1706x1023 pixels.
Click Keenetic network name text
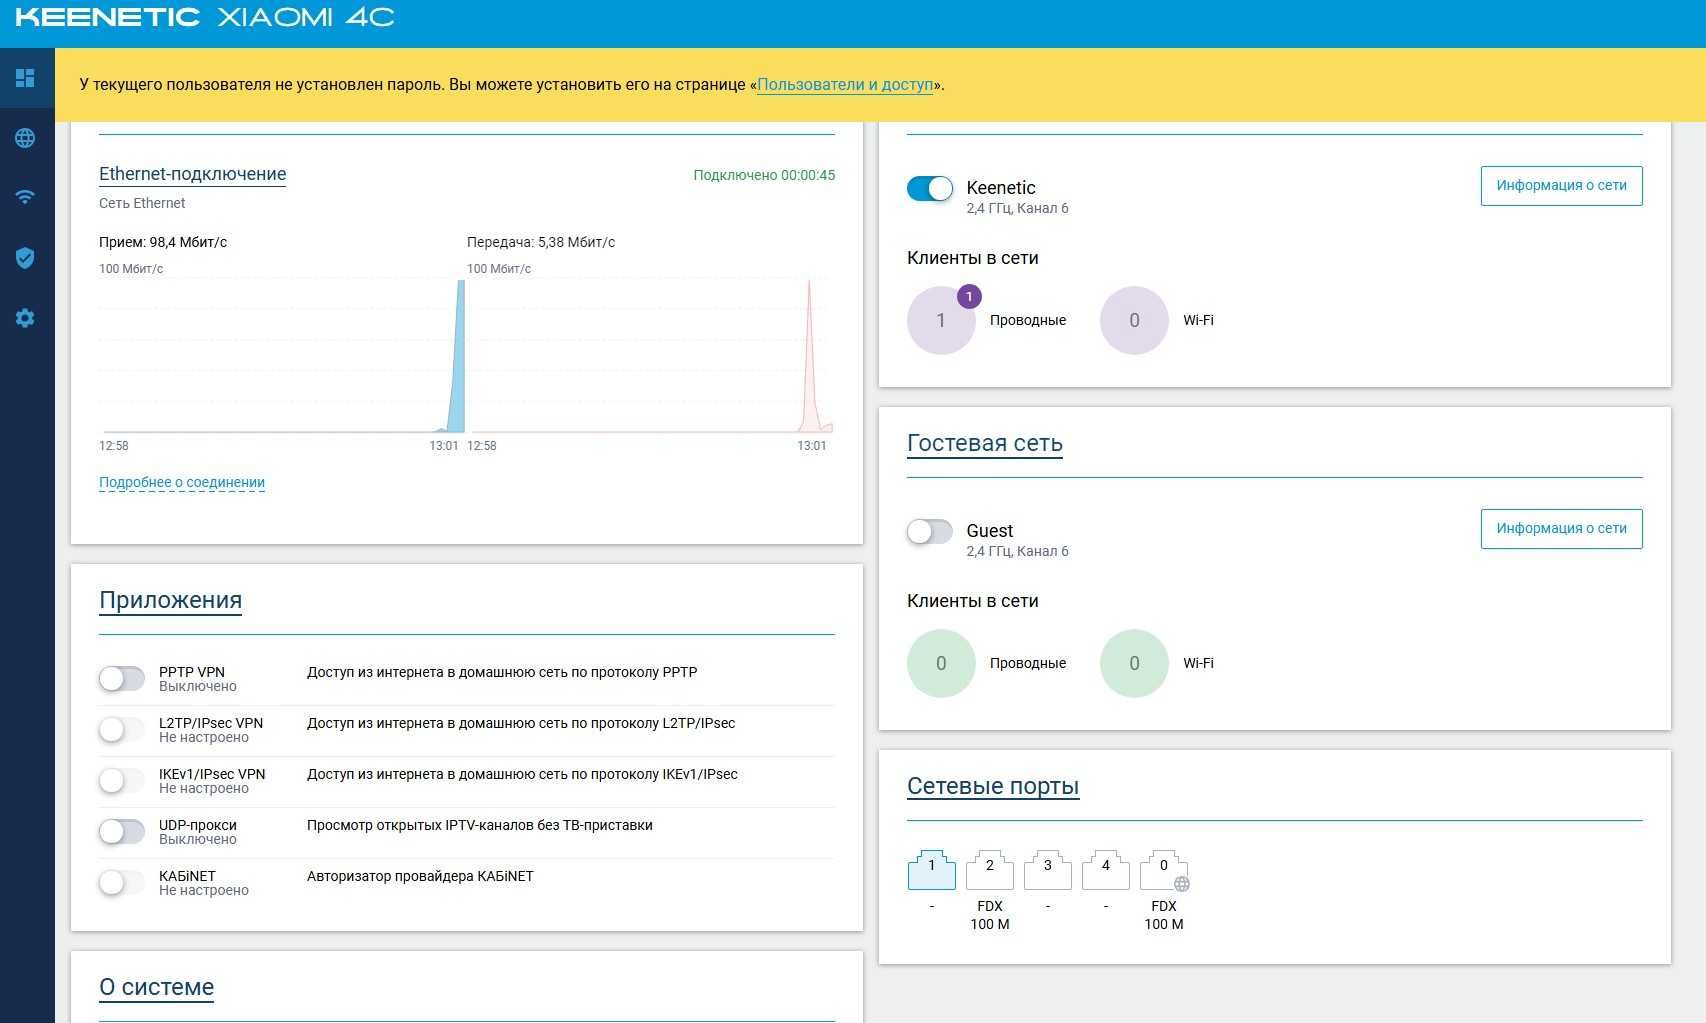click(x=1001, y=188)
